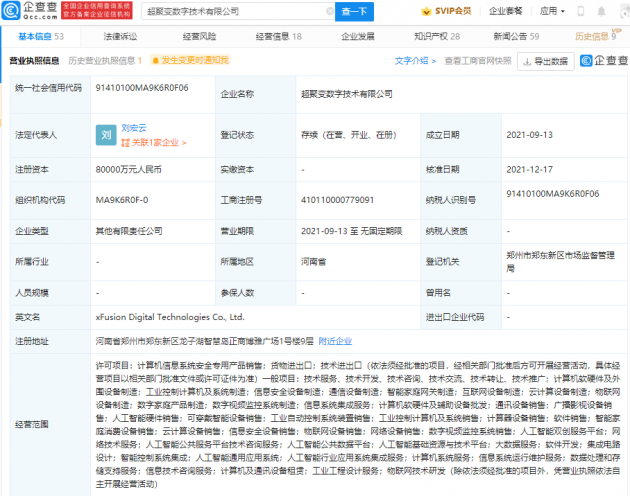Open 查看工商官网快照
The width and height of the screenshot is (630, 496).
click(x=478, y=61)
